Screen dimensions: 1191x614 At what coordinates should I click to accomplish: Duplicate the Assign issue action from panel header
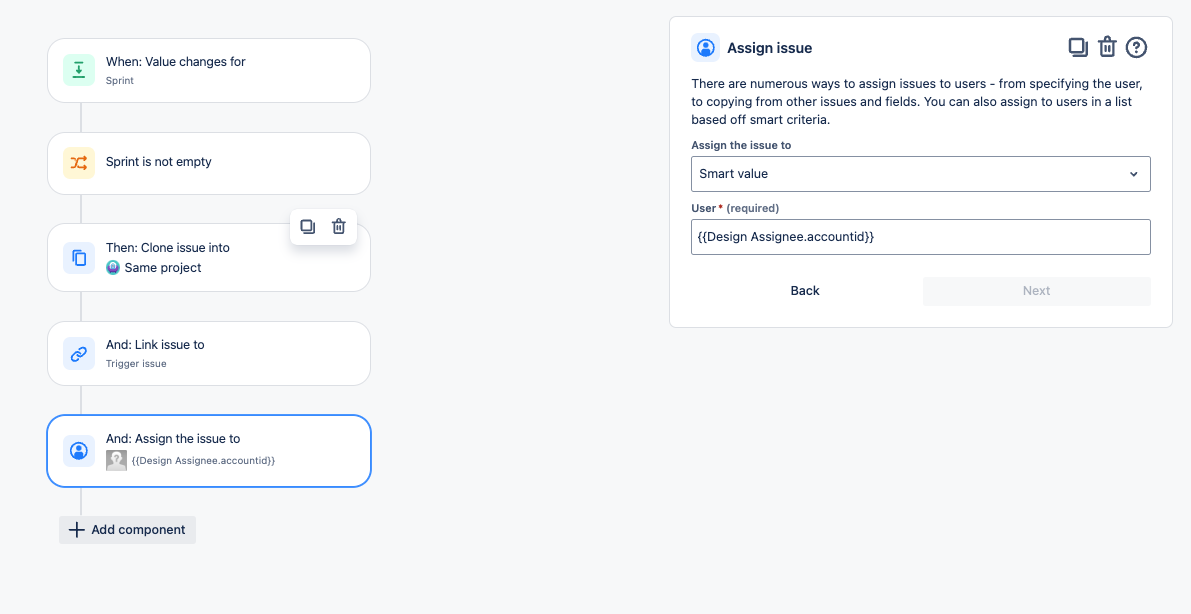(1077, 47)
